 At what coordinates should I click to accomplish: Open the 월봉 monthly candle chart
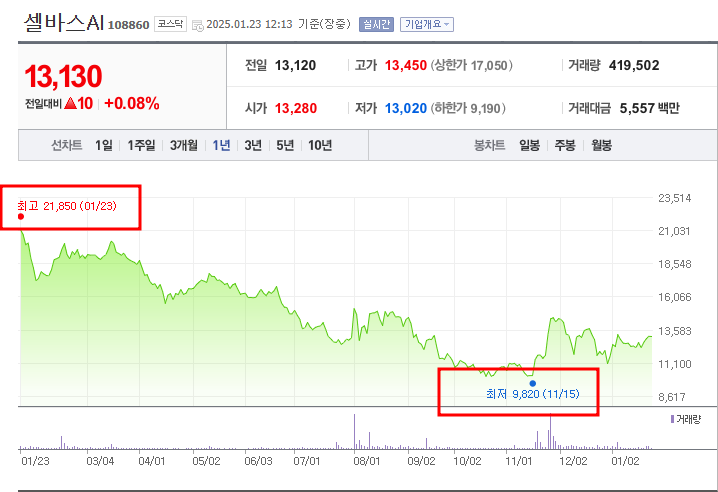click(602, 146)
